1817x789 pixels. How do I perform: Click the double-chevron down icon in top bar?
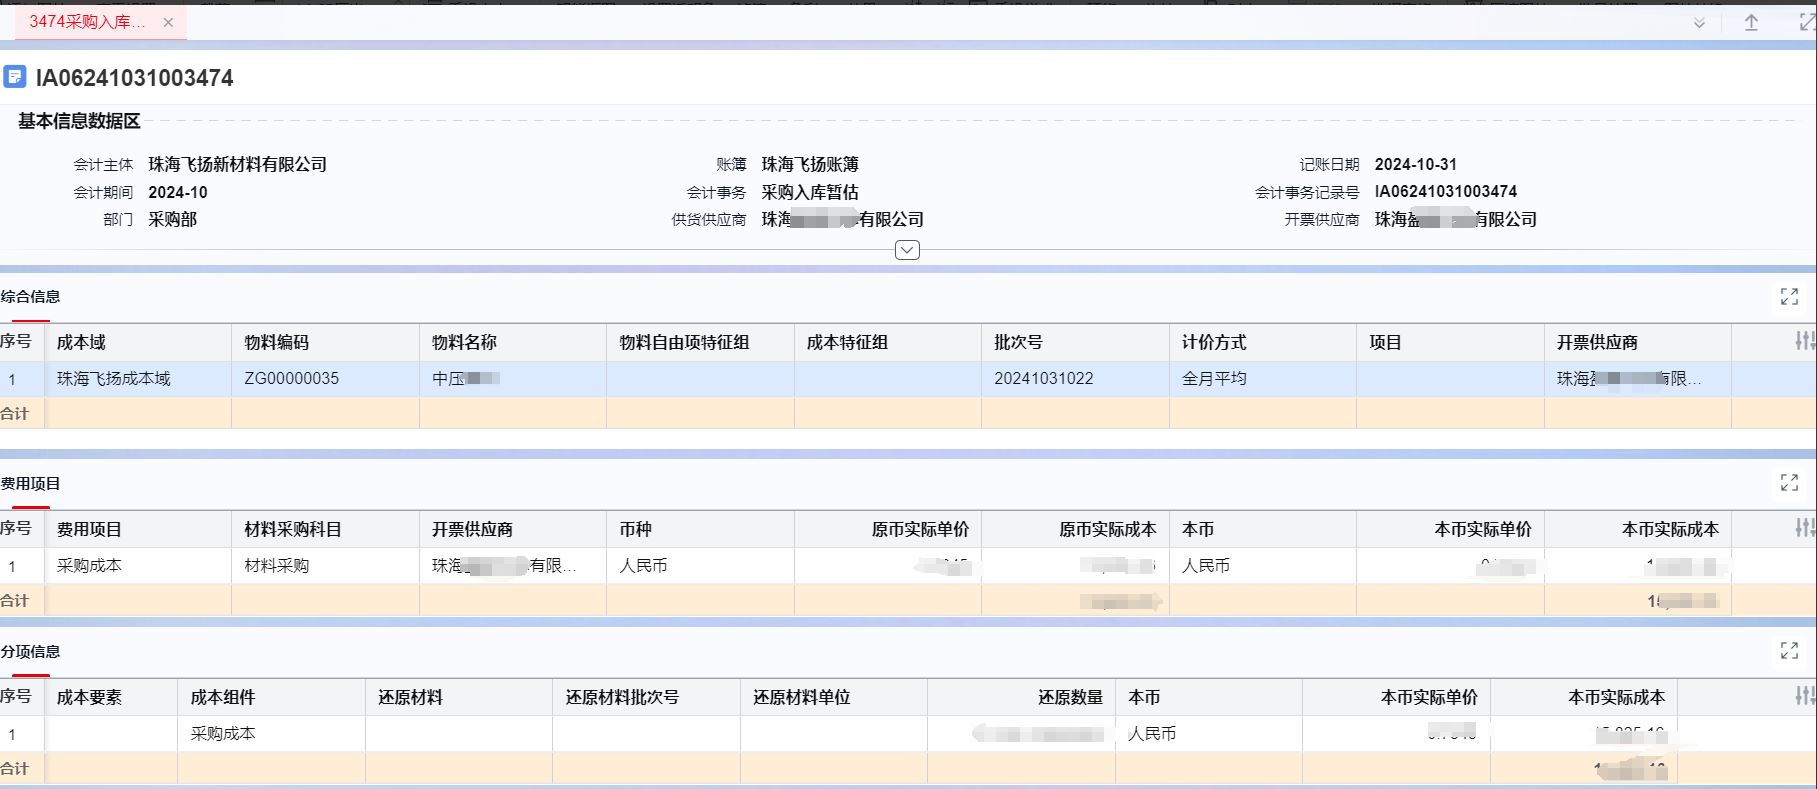tap(1698, 23)
